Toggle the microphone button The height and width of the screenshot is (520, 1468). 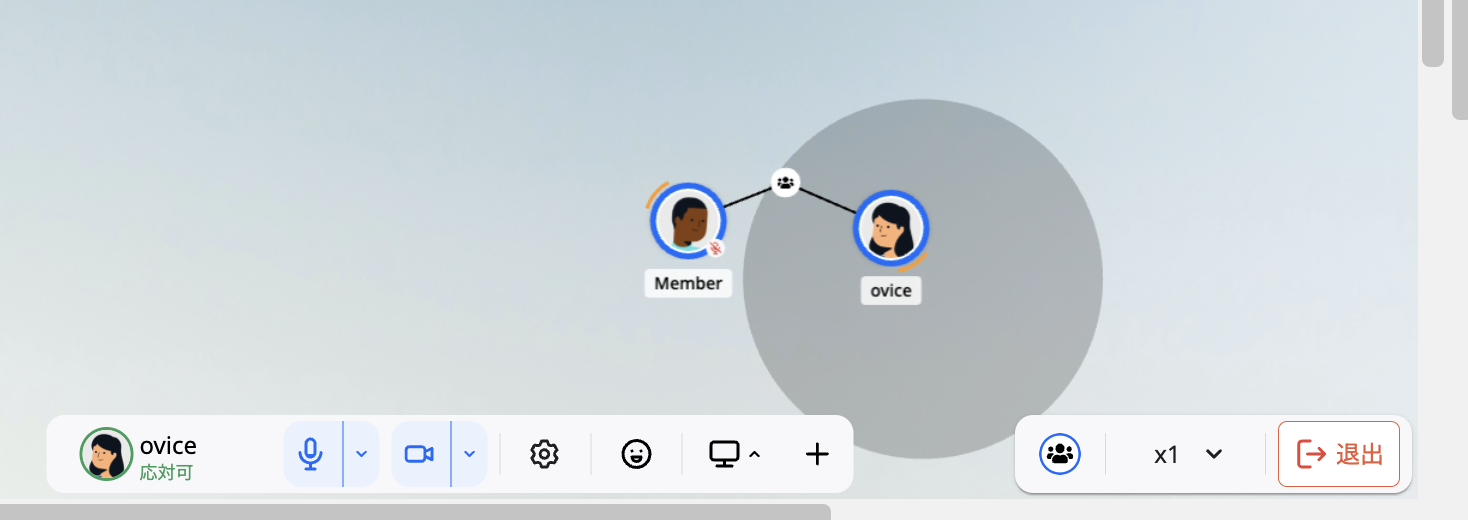312,454
